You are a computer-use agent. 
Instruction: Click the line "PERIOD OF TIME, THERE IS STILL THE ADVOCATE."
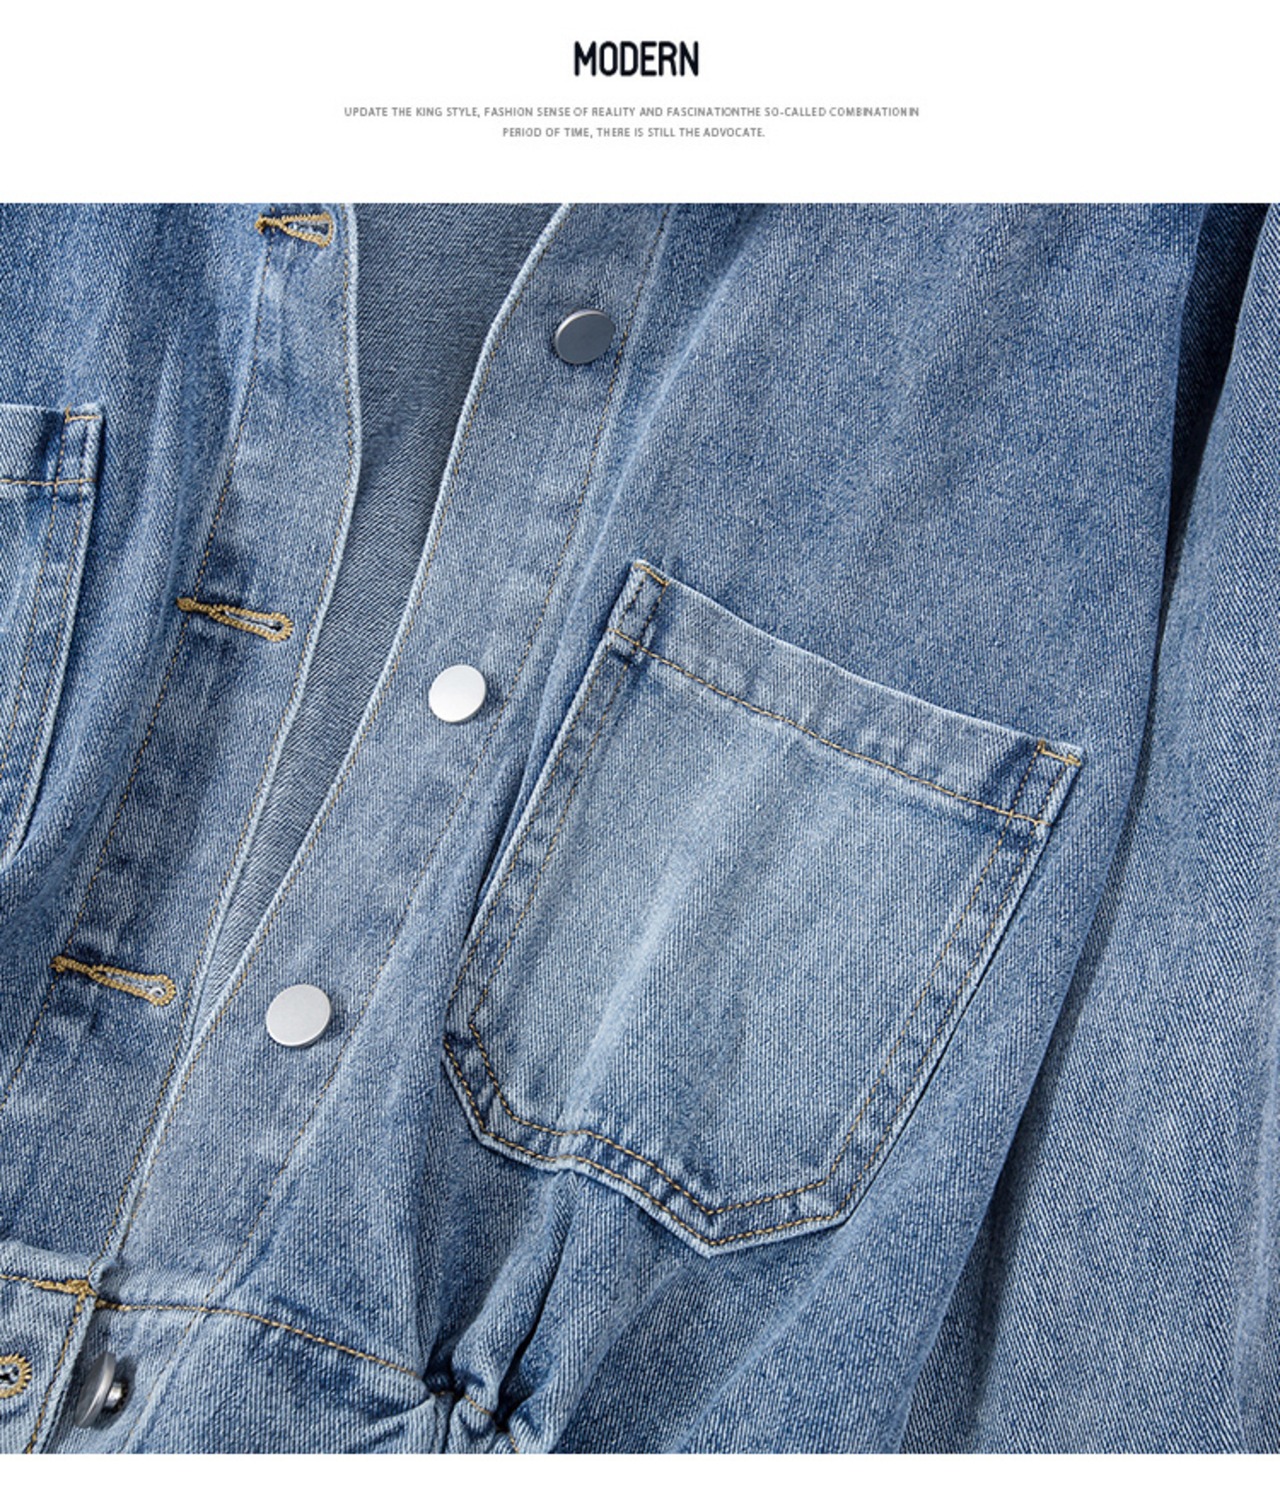(633, 132)
